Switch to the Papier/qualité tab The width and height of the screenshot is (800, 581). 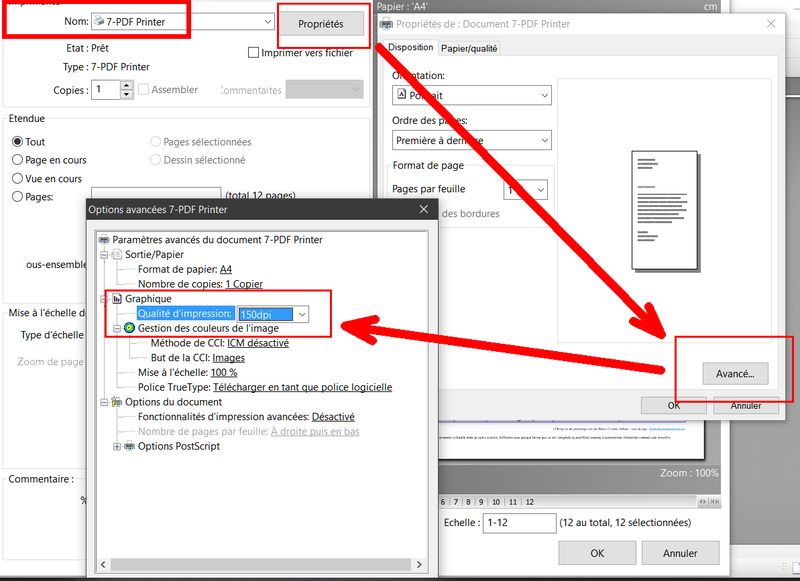coord(468,48)
